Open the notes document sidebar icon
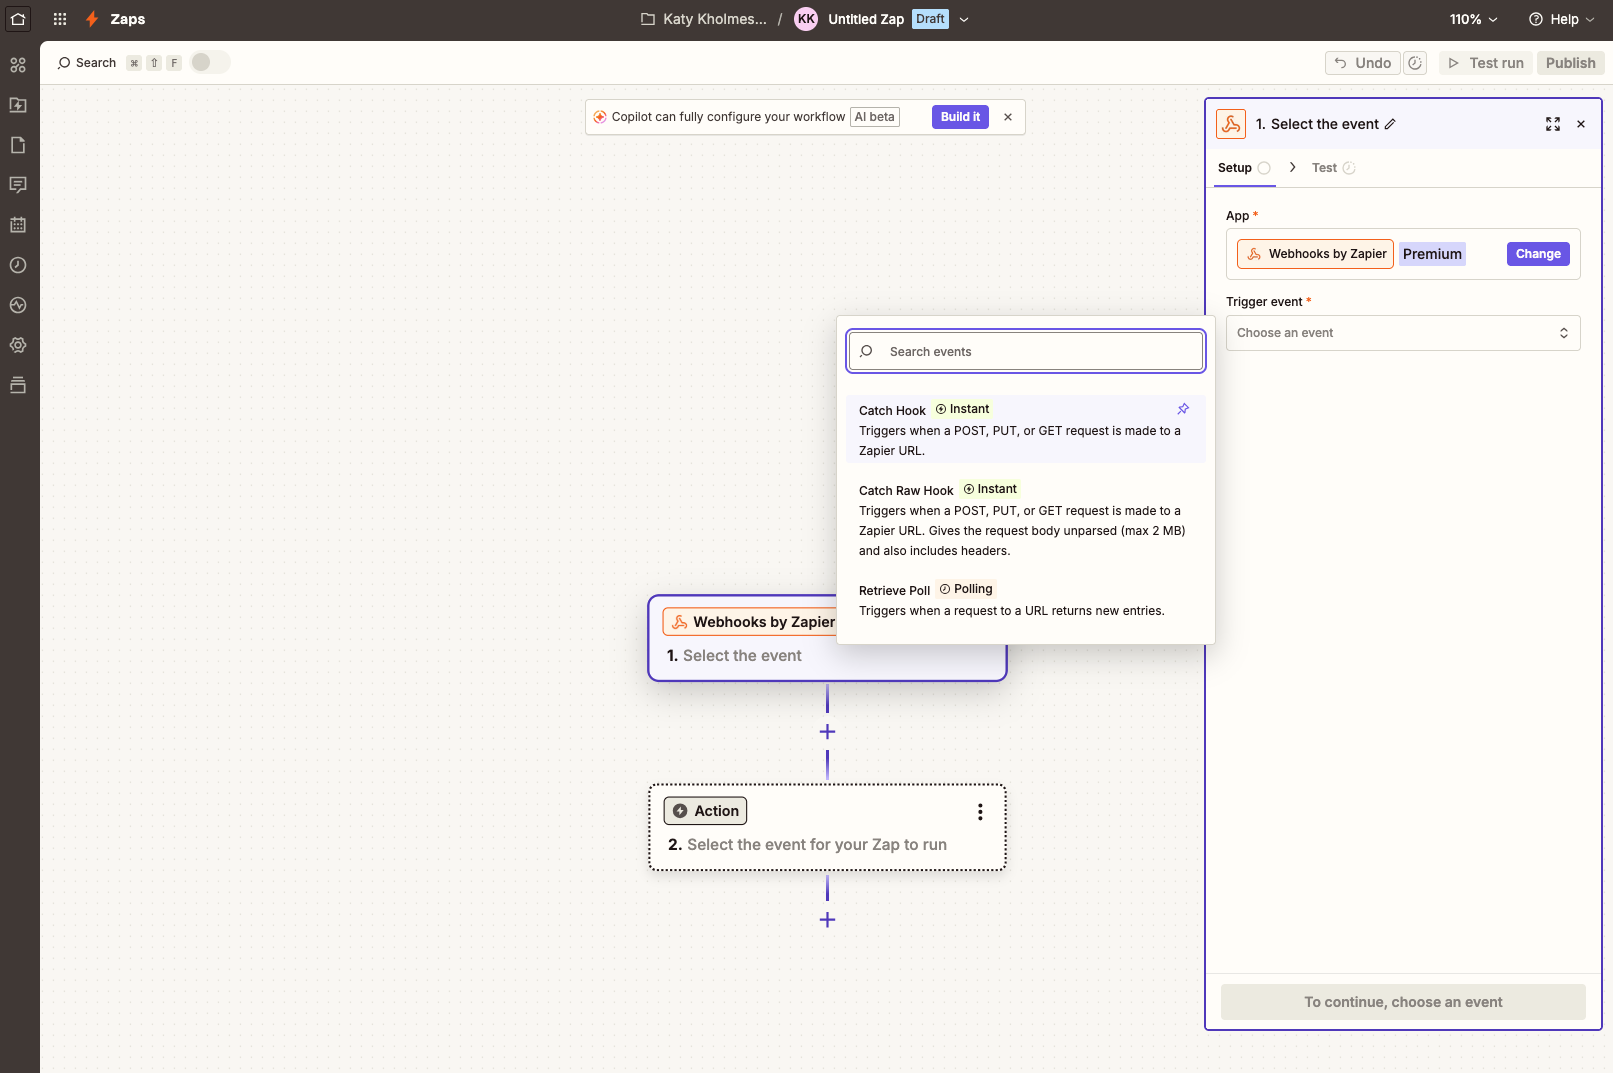The width and height of the screenshot is (1613, 1073). click(x=18, y=145)
